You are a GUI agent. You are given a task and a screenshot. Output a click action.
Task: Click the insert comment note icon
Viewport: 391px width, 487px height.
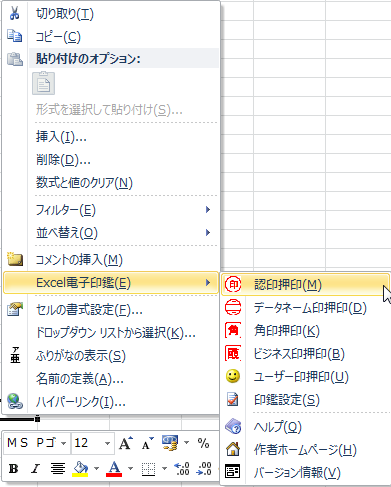coord(15,259)
